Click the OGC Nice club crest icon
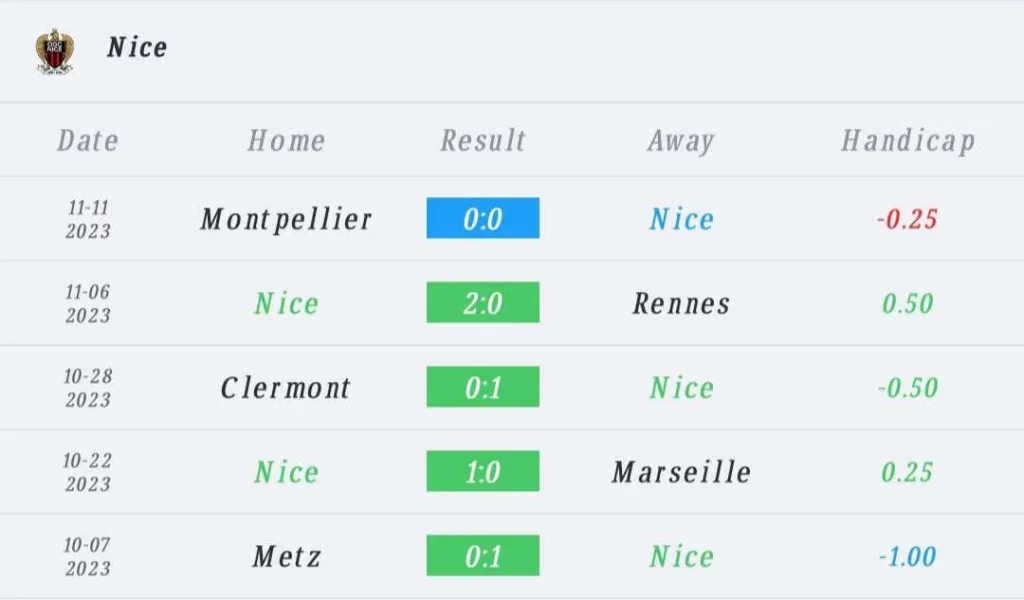Image resolution: width=1024 pixels, height=600 pixels. 55,52
